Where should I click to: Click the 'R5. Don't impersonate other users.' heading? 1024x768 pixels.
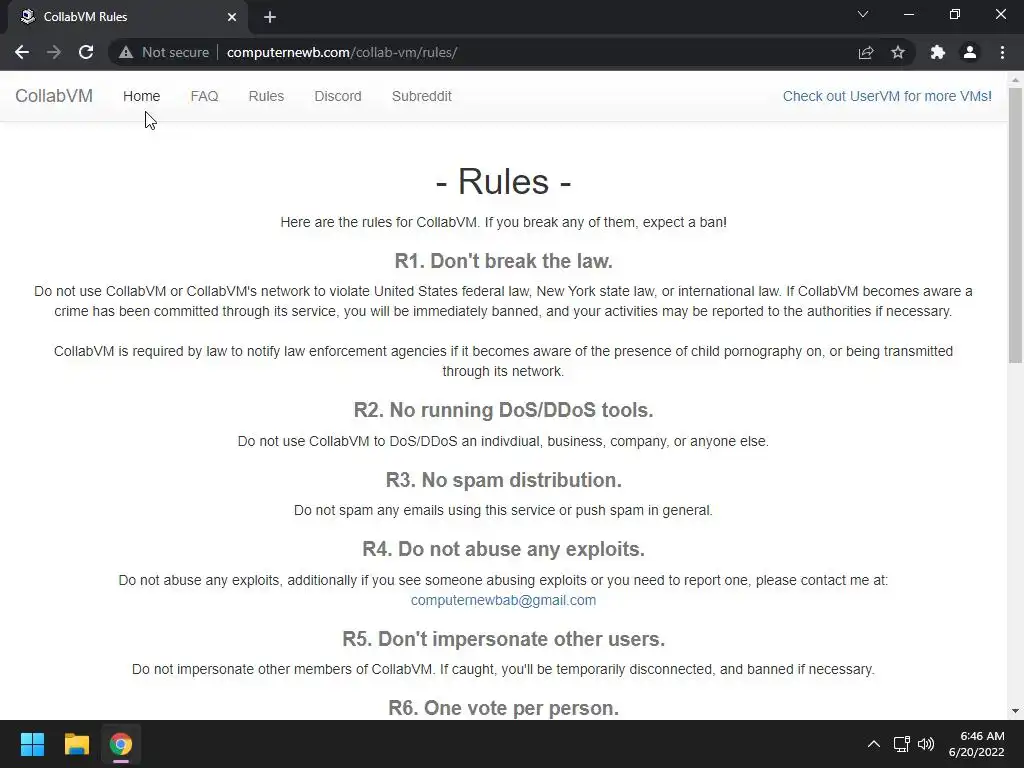click(504, 639)
